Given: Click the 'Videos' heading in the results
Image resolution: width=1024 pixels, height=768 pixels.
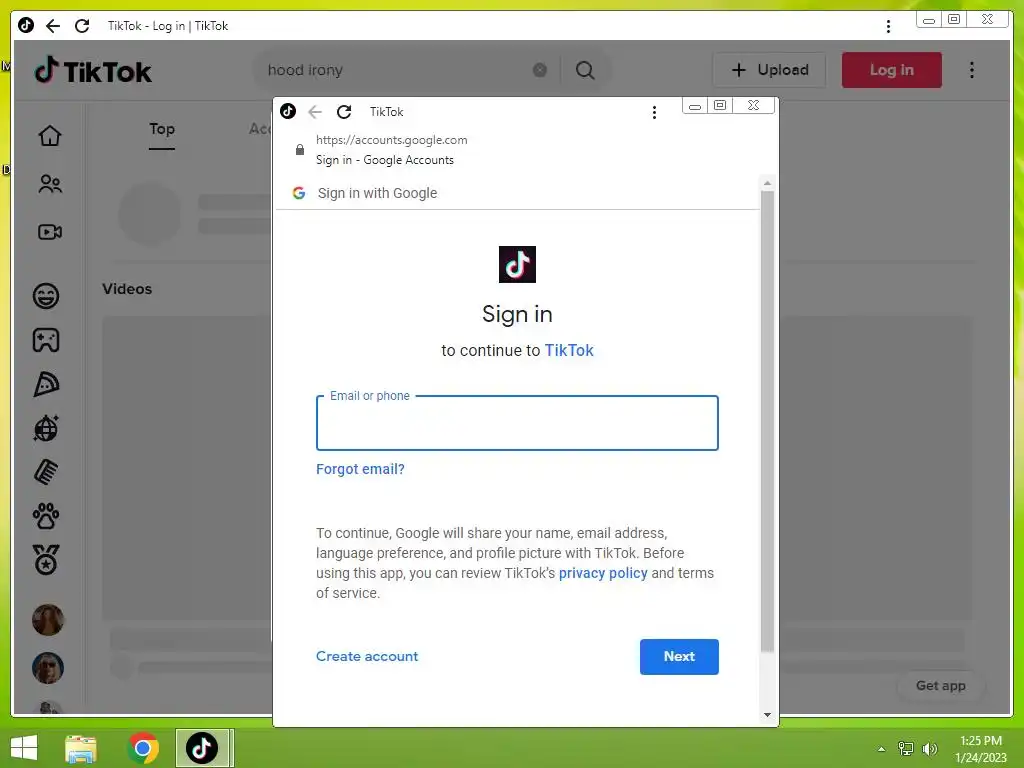Looking at the screenshot, I should coord(127,289).
